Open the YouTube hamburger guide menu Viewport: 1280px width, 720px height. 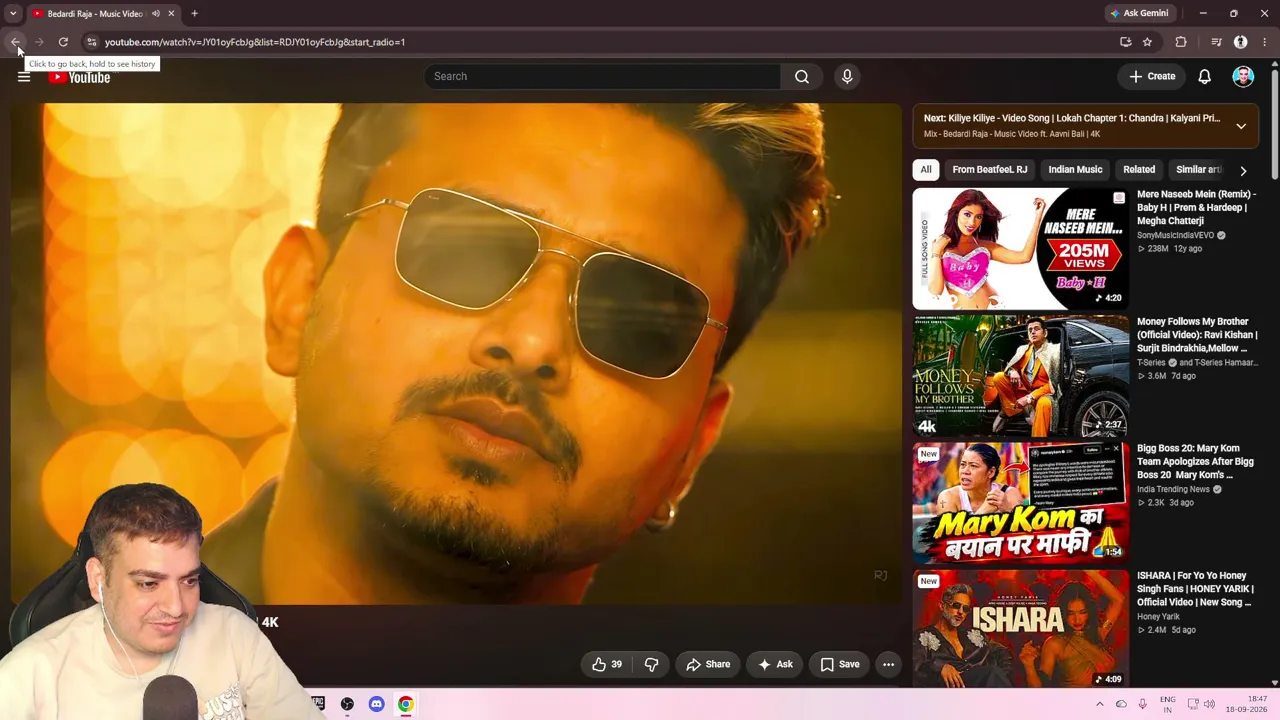pos(24,76)
